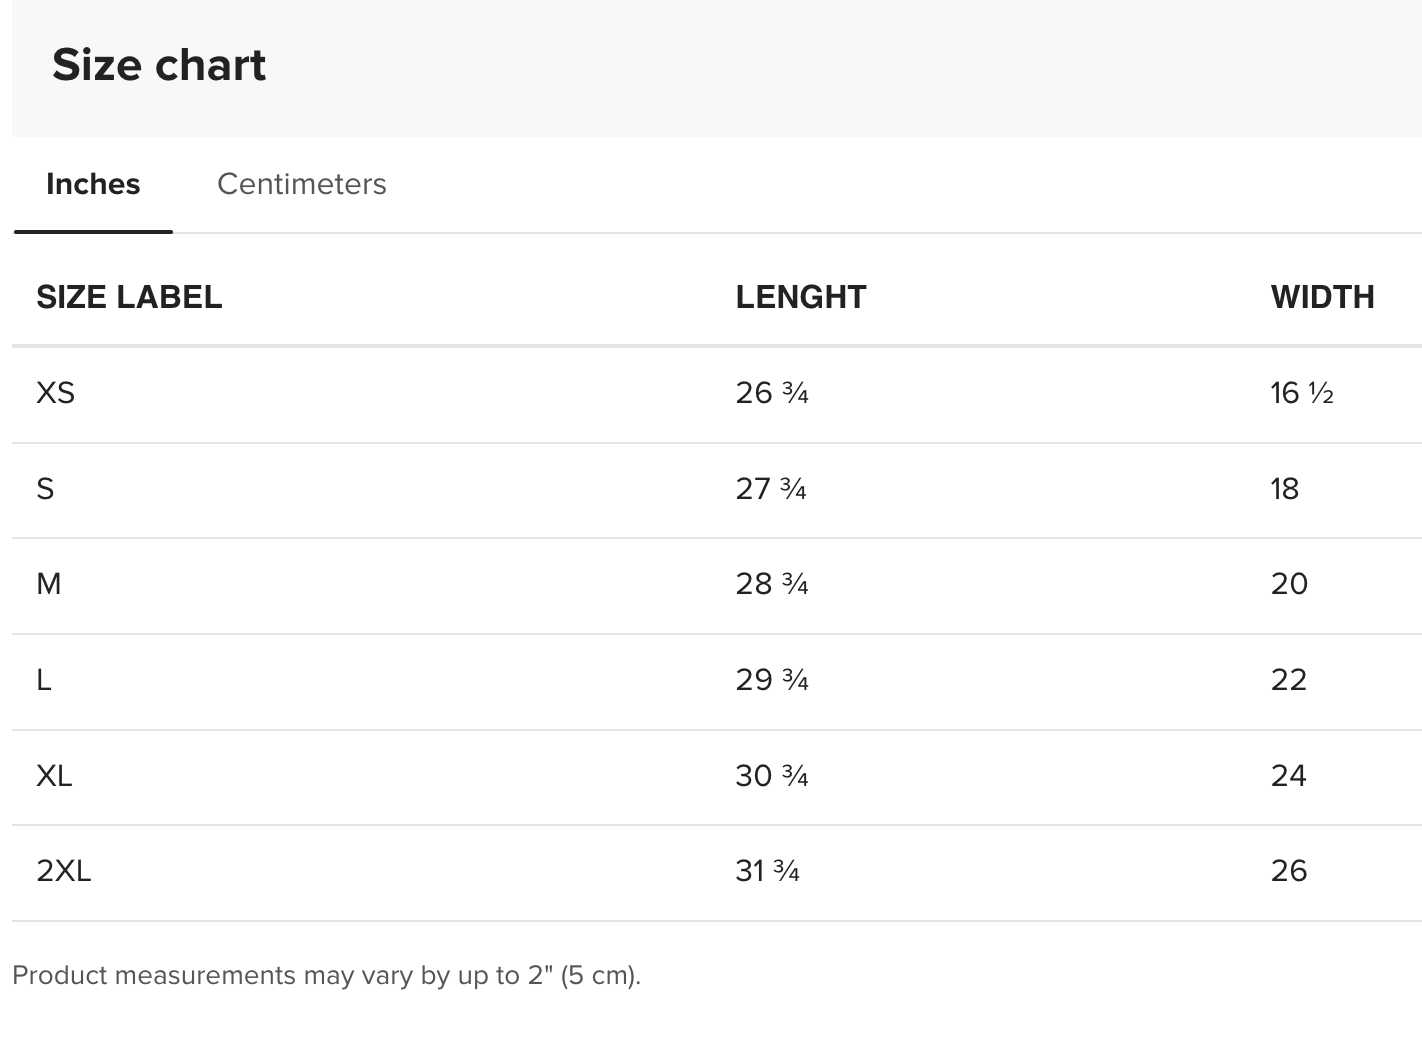Click the width value 22

(x=1288, y=680)
